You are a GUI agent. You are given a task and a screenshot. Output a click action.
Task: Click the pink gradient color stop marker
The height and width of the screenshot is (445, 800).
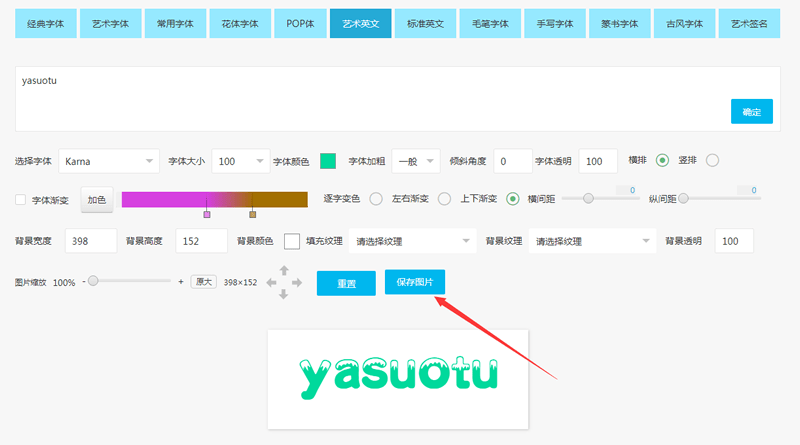pos(207,214)
